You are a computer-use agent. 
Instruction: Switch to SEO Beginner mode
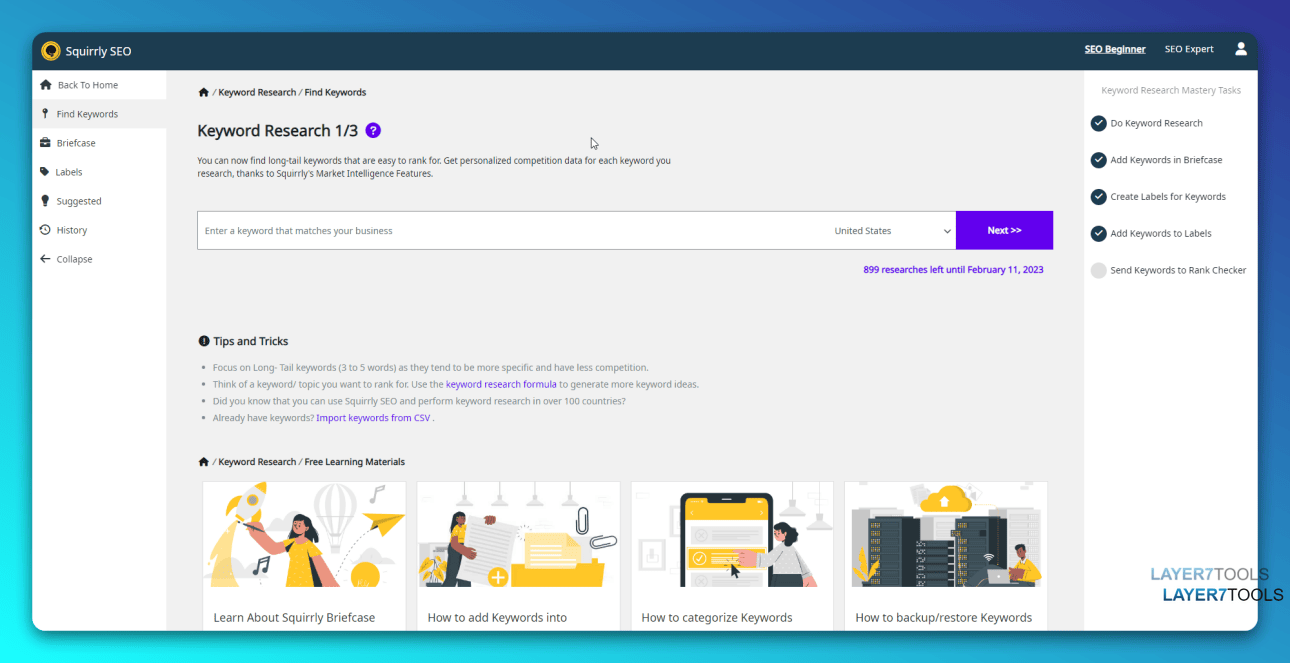1115,49
